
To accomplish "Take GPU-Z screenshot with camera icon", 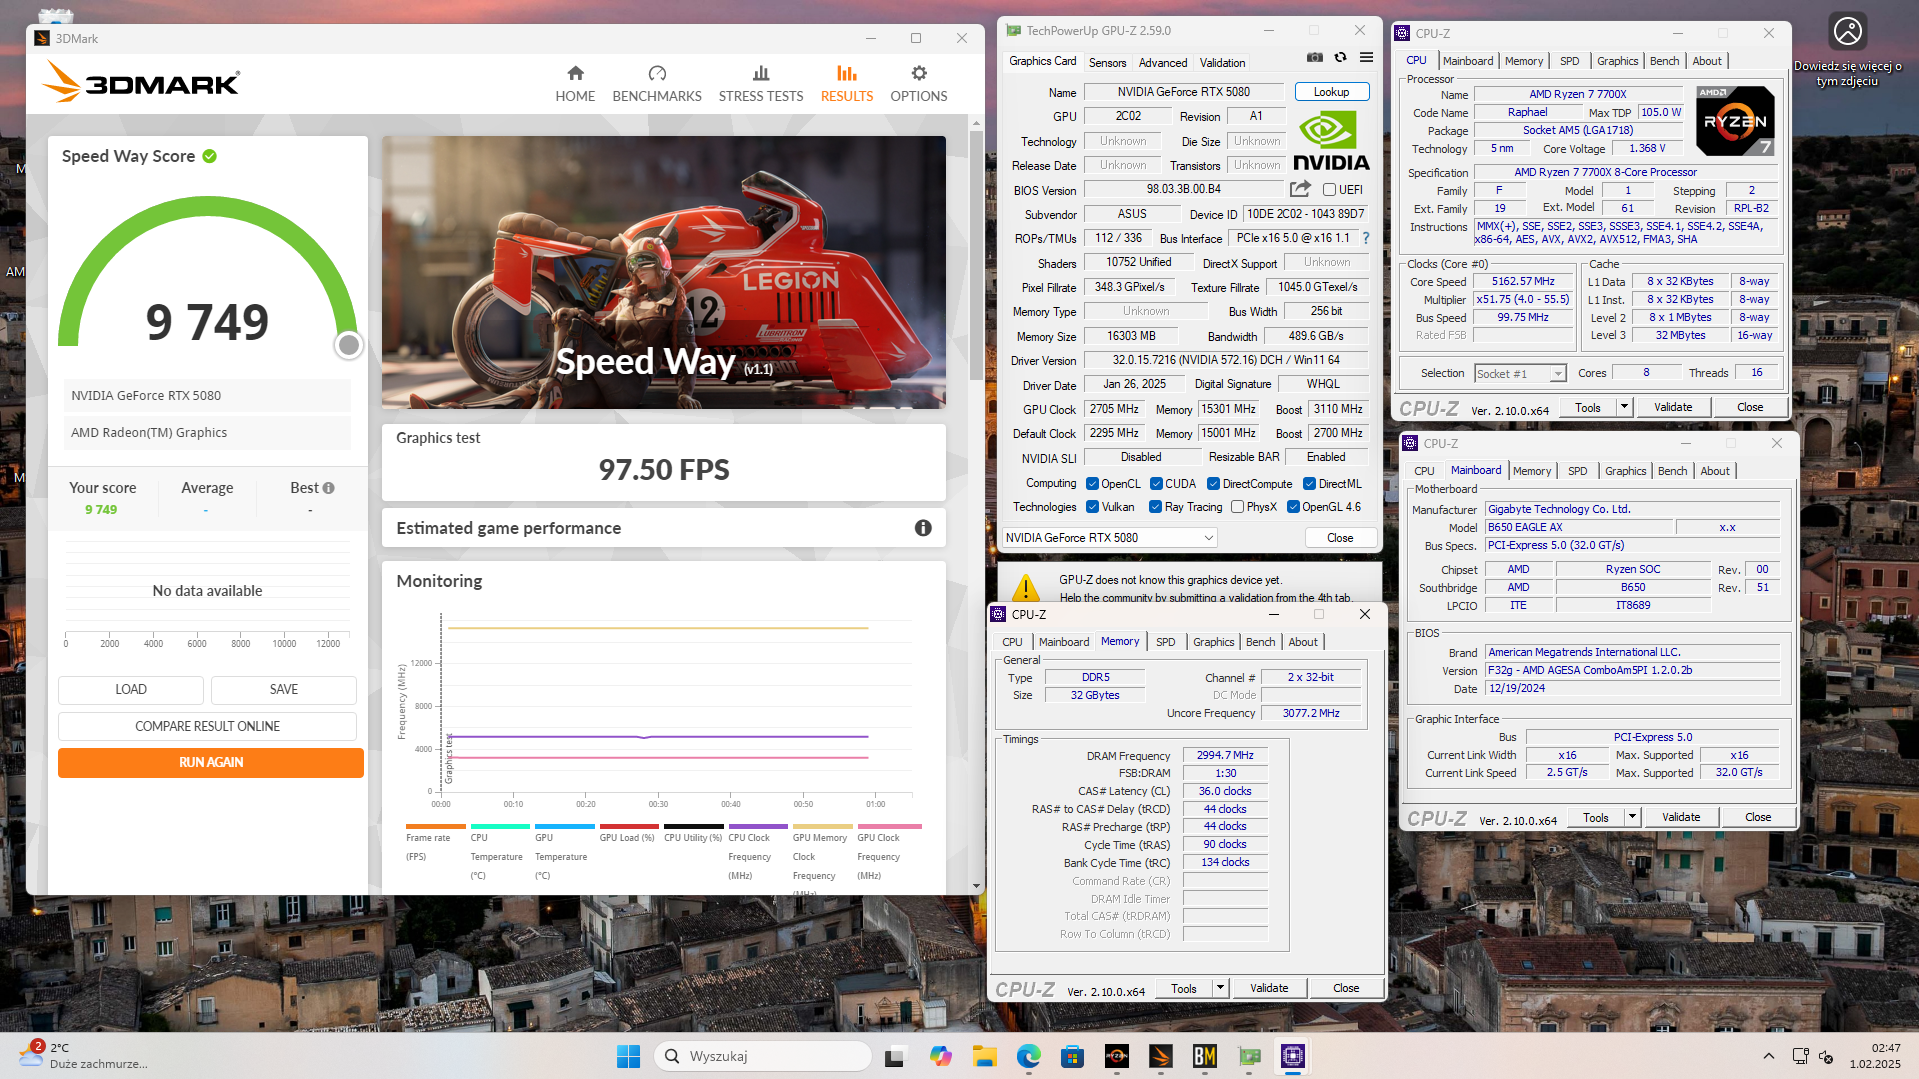I will click(1315, 58).
